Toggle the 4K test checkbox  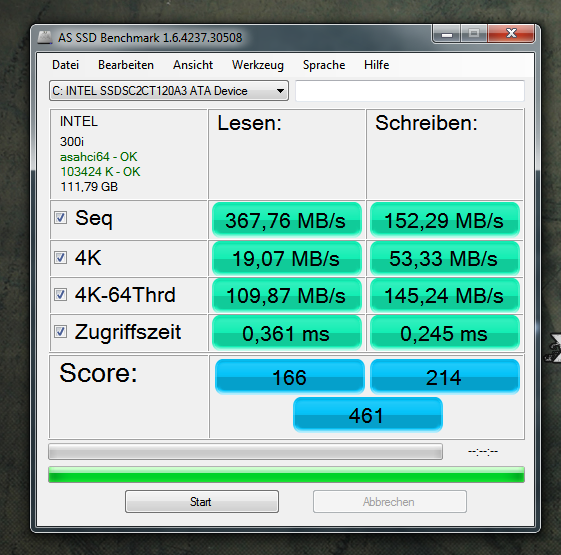(x=60, y=257)
